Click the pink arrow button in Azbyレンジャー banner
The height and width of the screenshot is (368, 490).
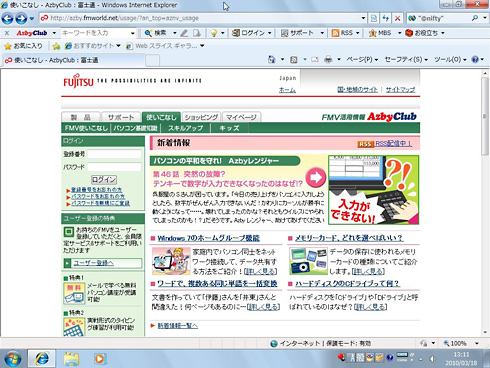(315, 177)
